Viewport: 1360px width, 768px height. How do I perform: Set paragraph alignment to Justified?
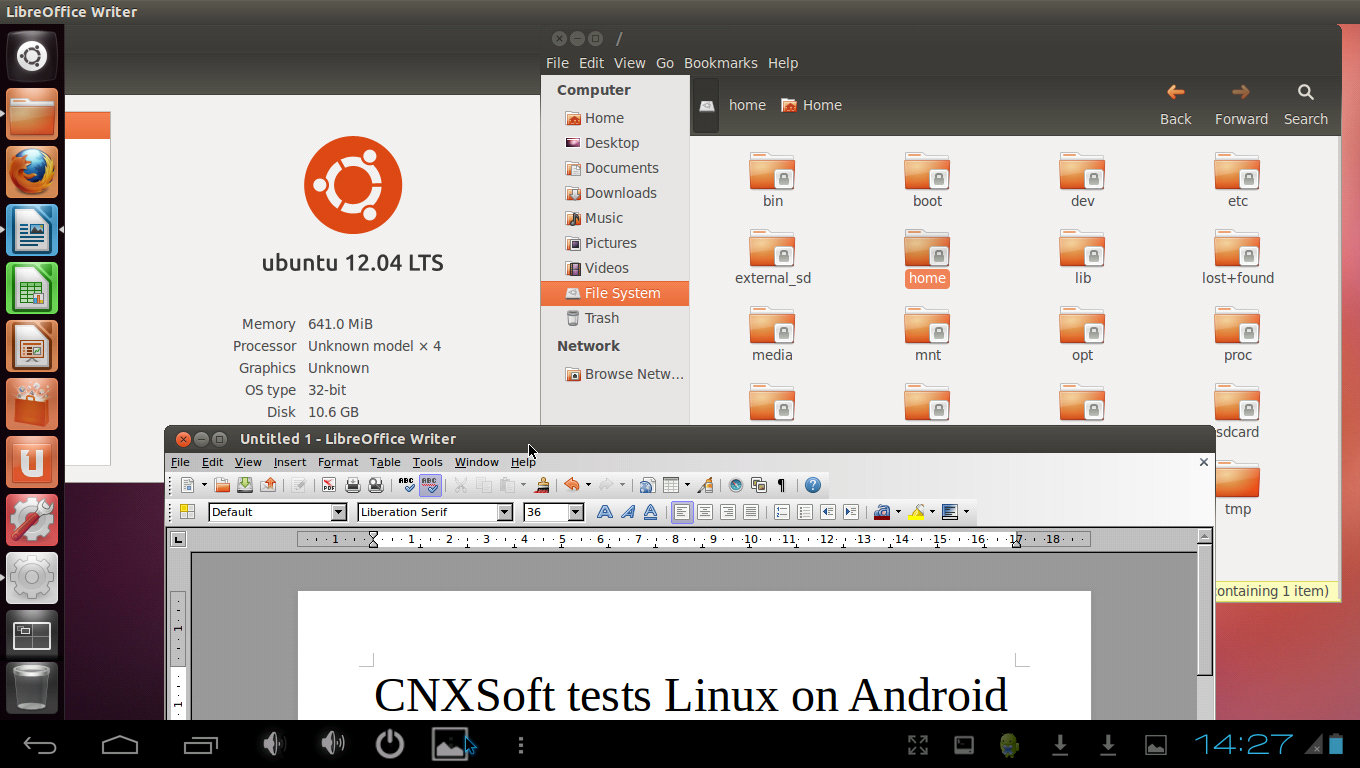point(750,512)
